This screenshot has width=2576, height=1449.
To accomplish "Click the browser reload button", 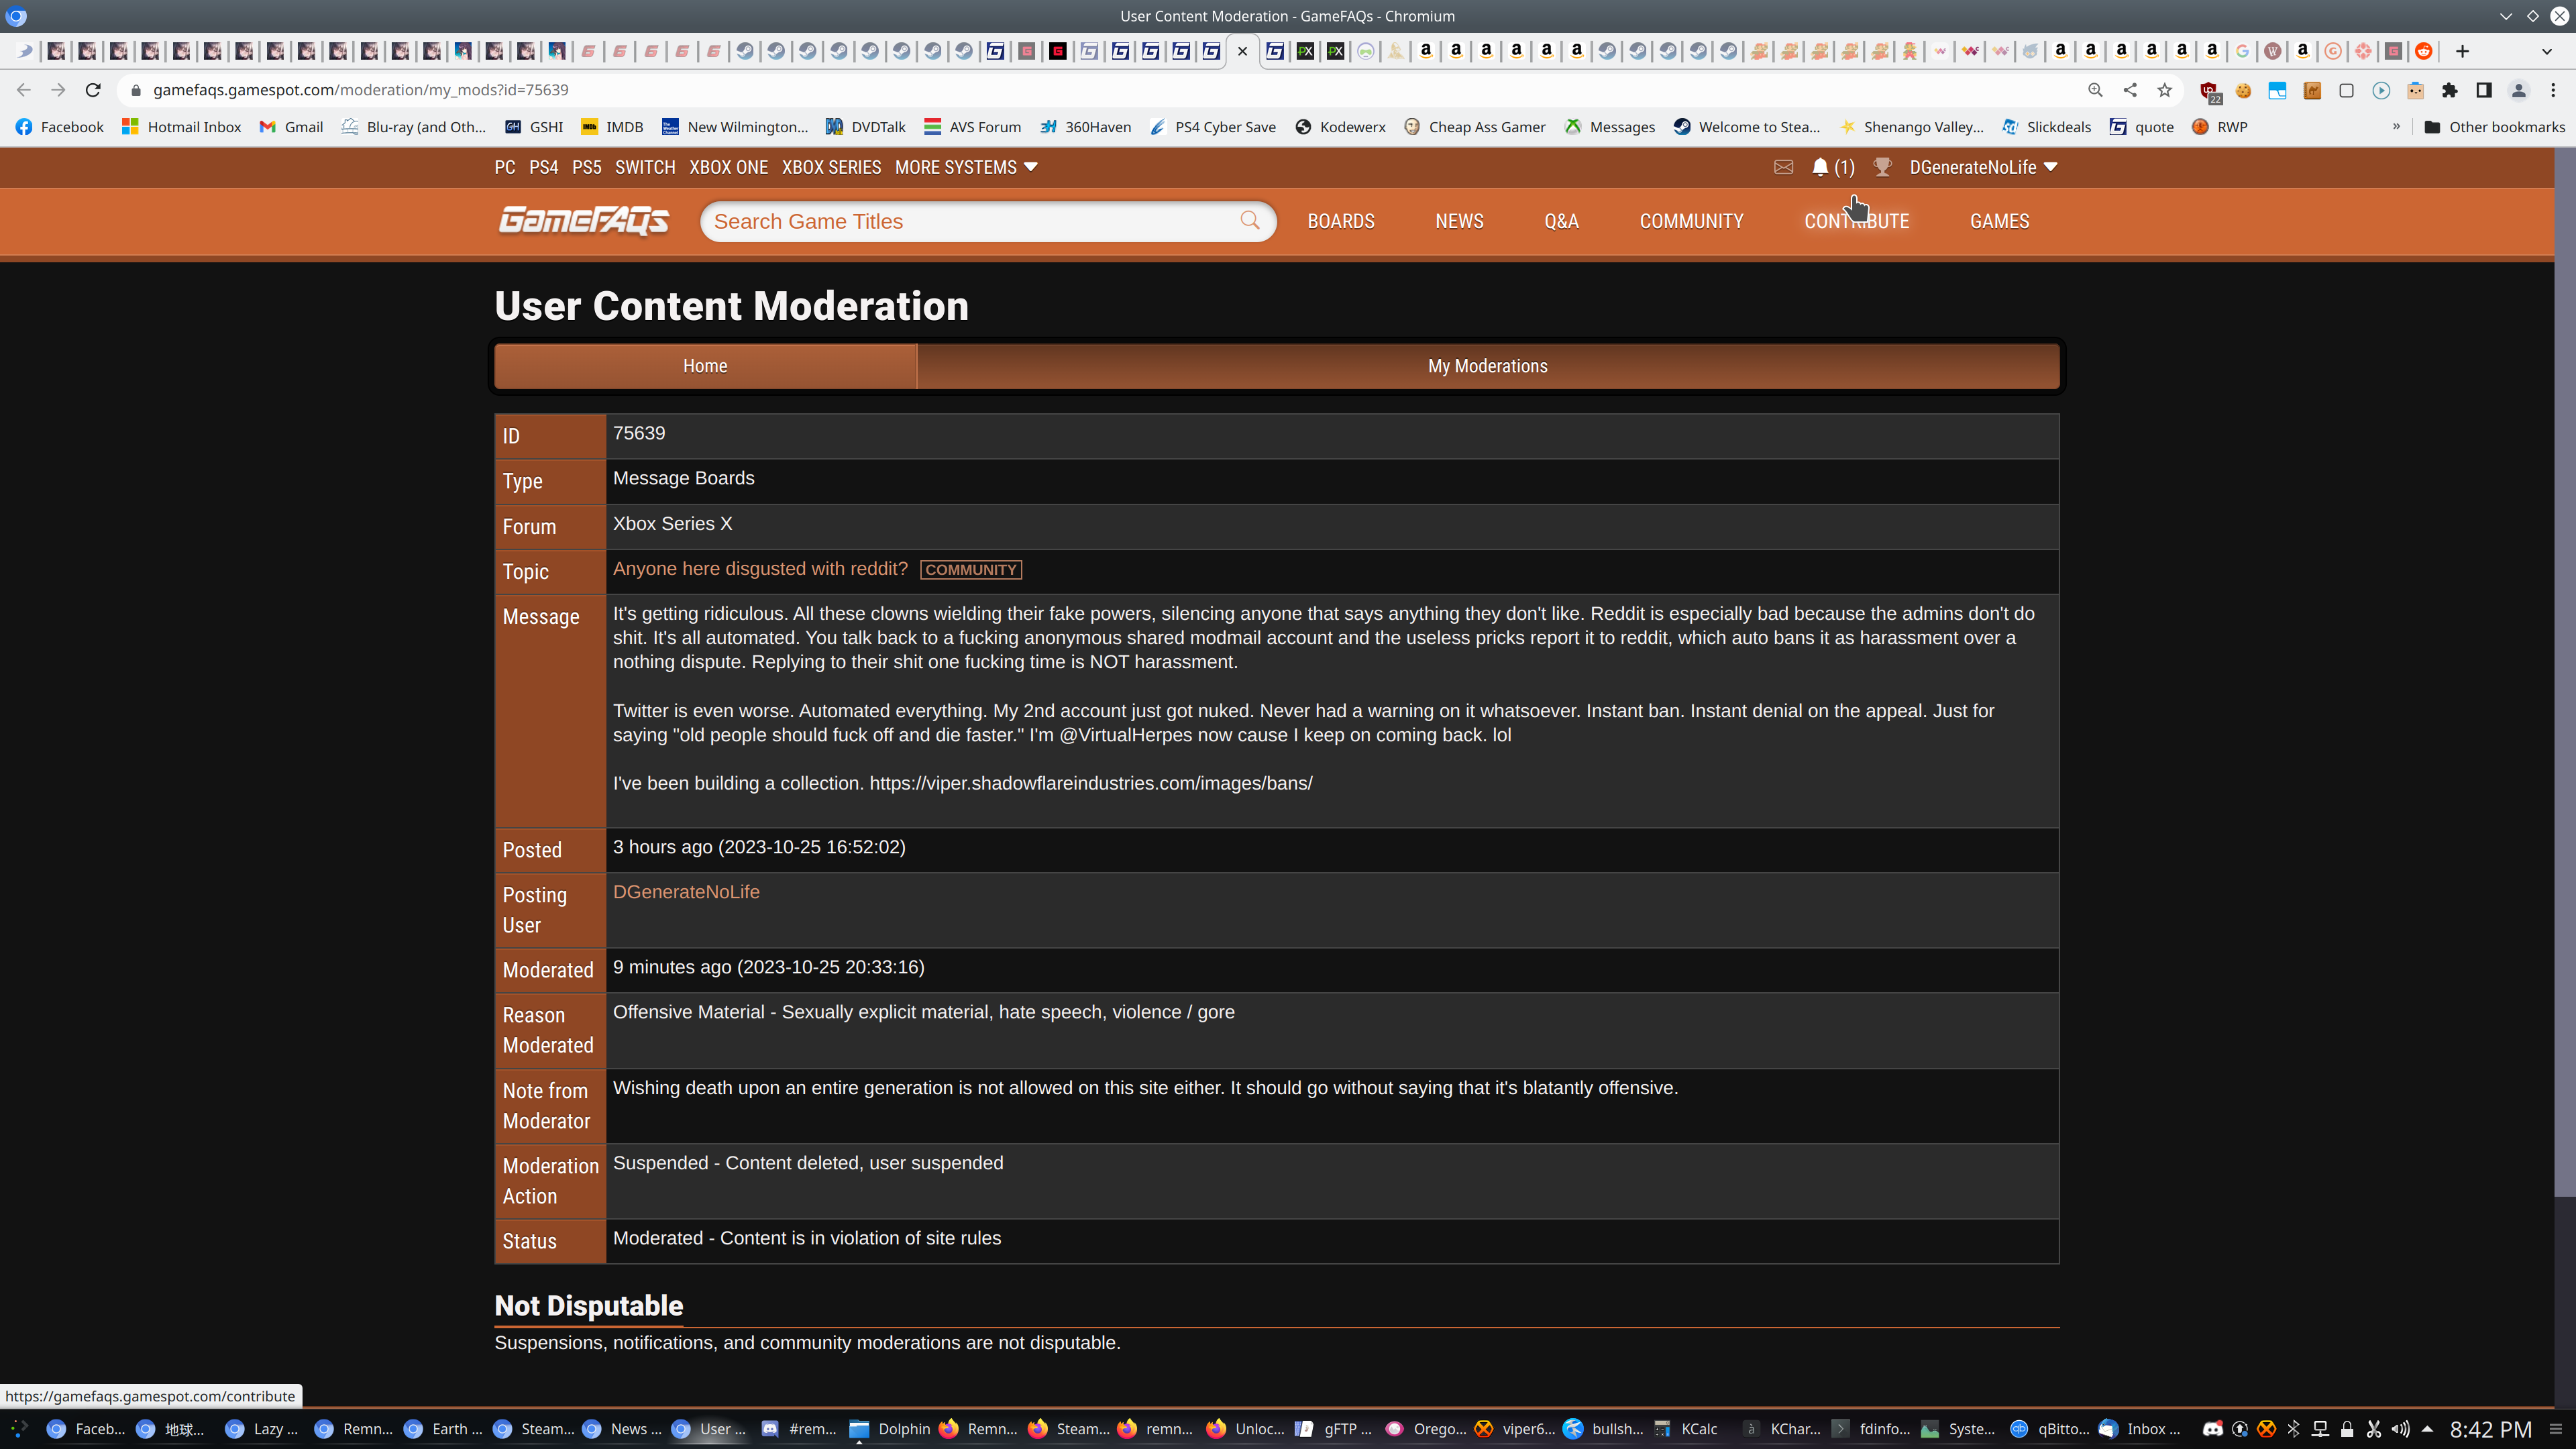I will click(93, 90).
